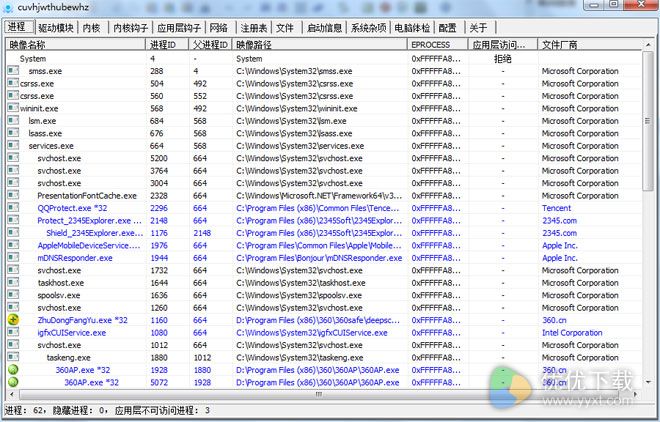Image resolution: width=660 pixels, height=422 pixels.
Task: Open the 内核 tab
Action: 91,28
